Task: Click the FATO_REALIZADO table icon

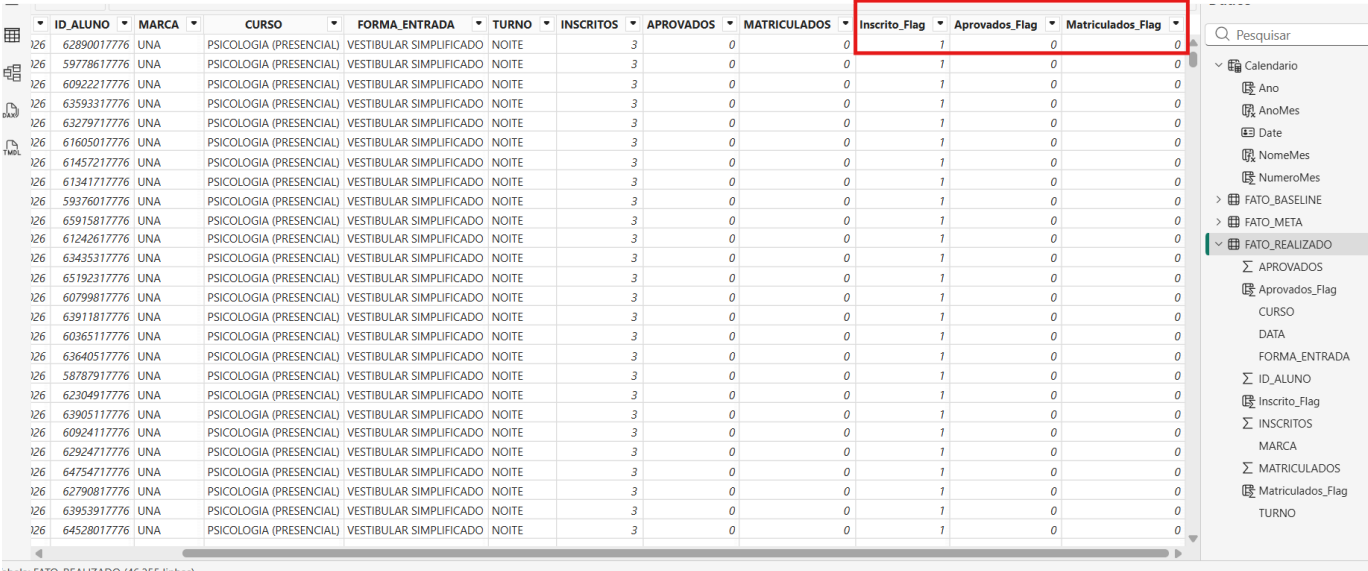Action: coord(1235,244)
